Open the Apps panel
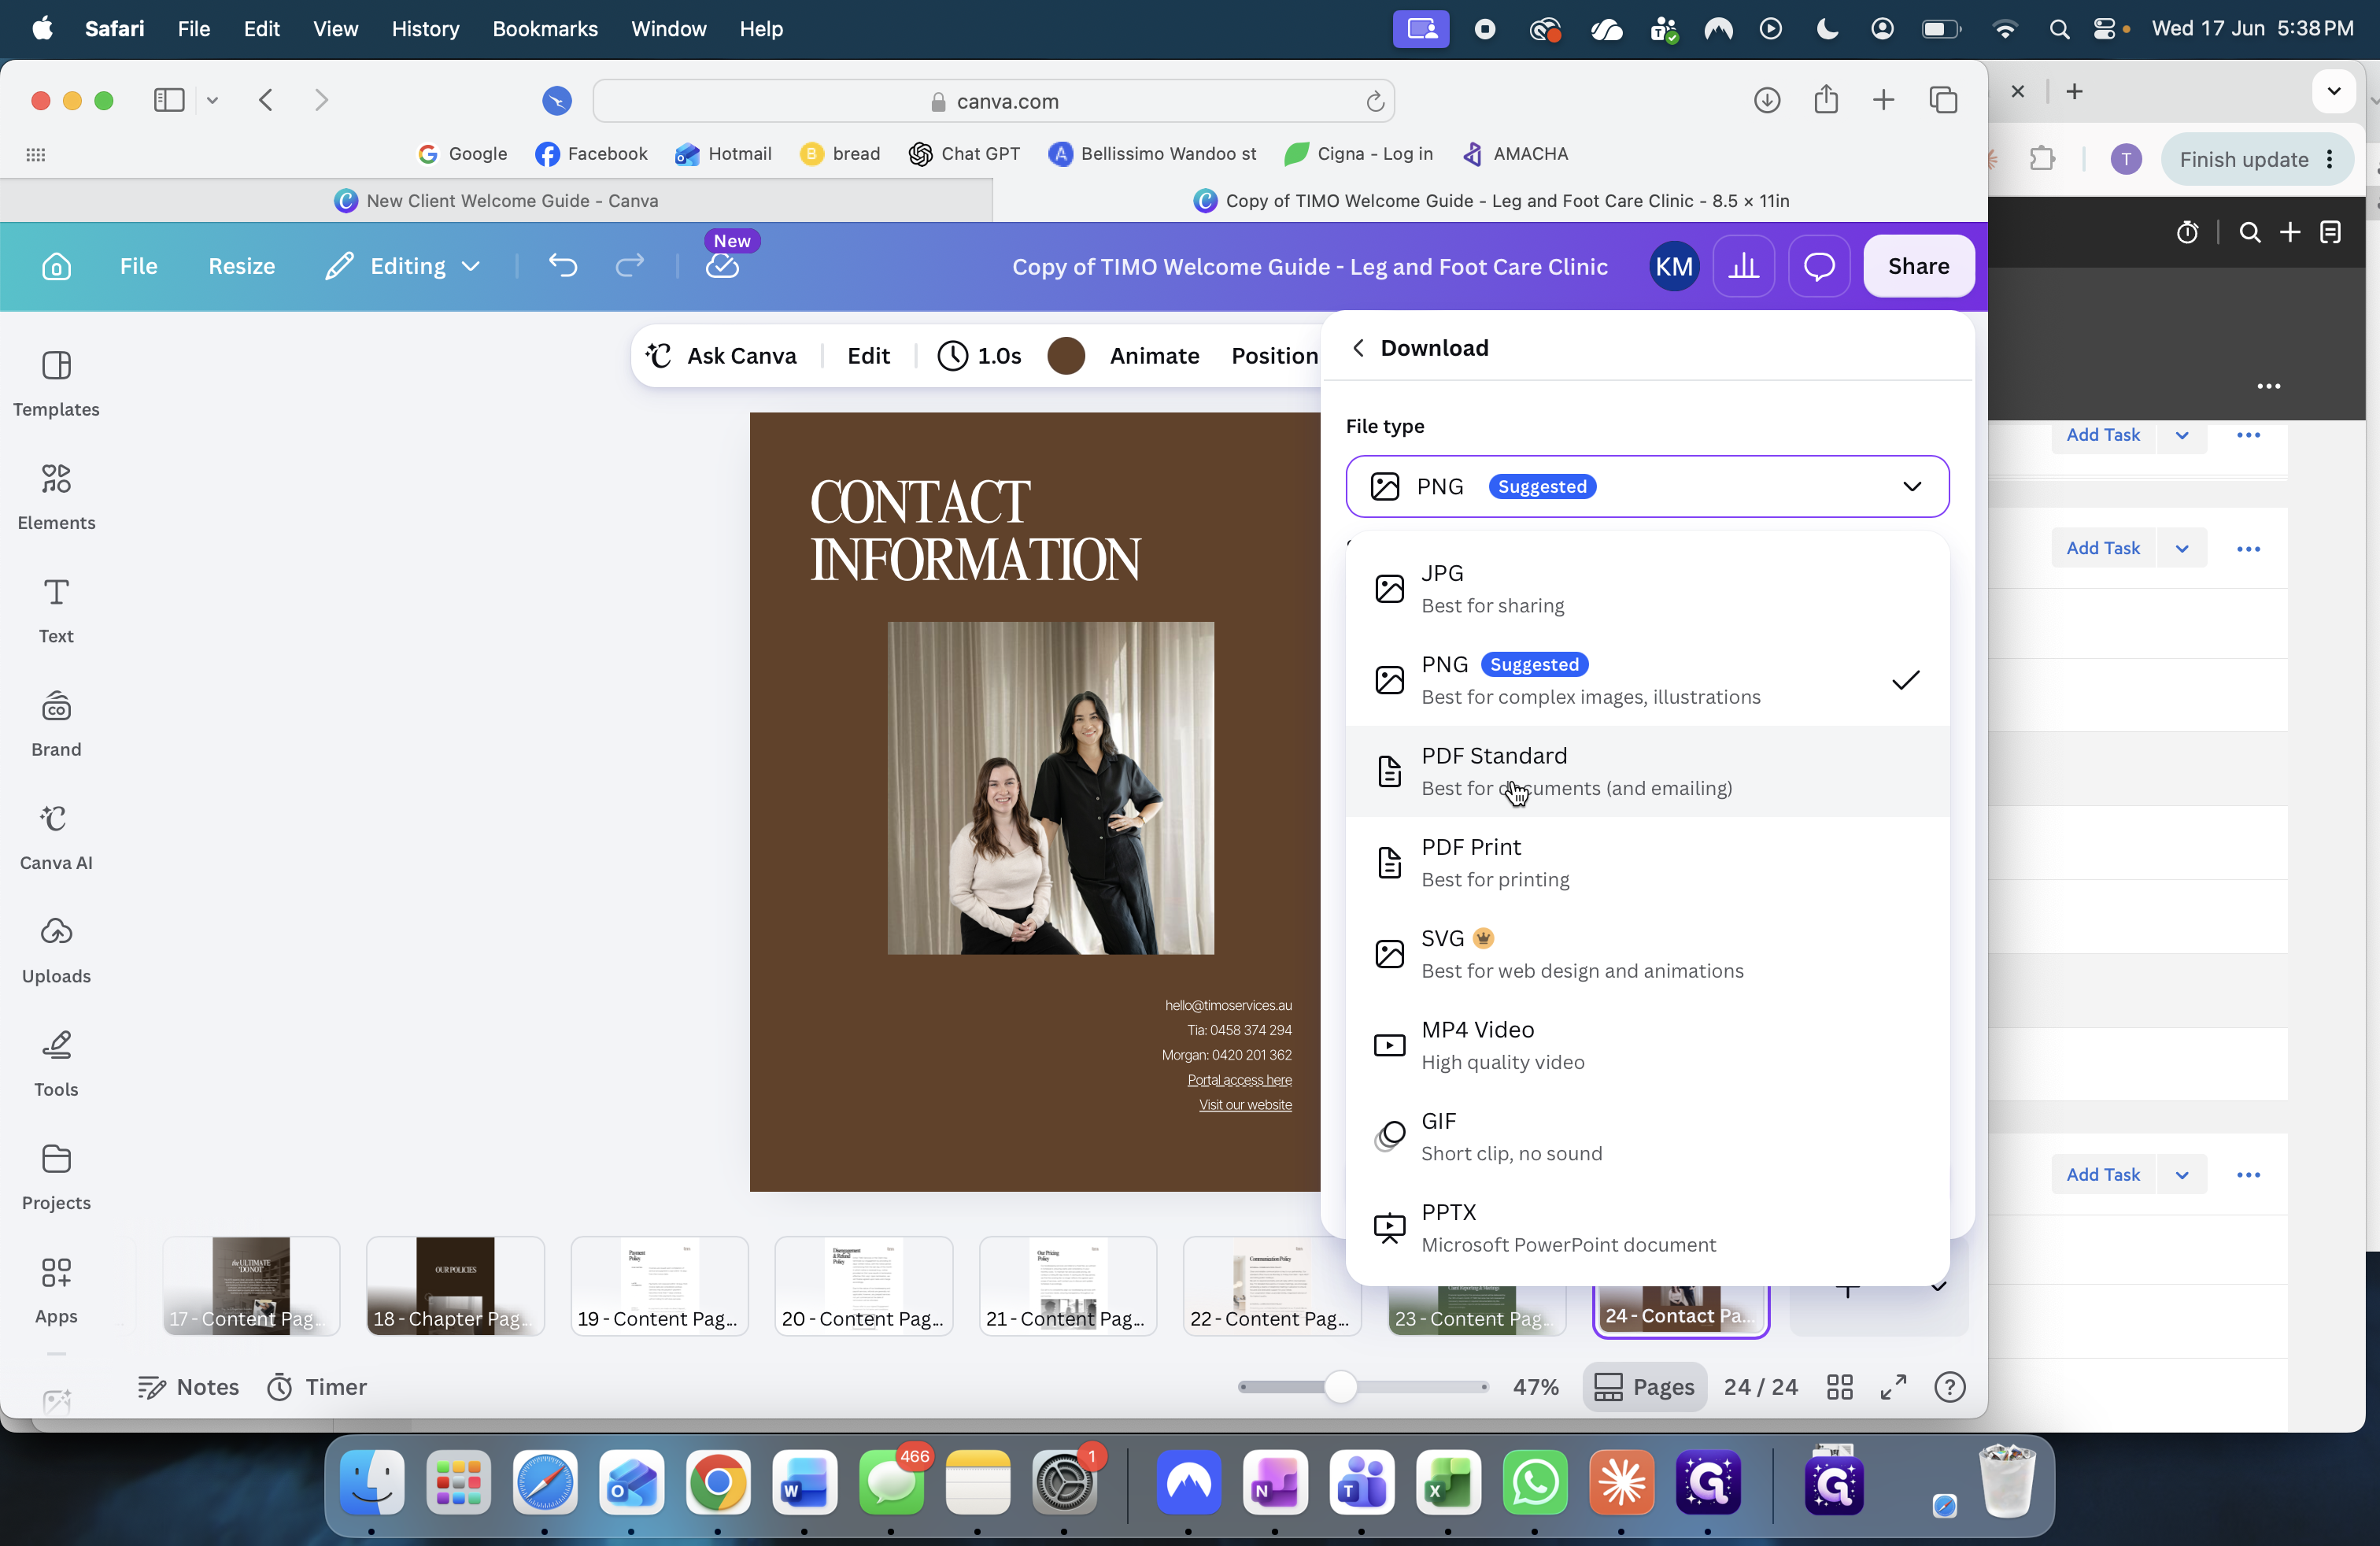 point(56,1290)
